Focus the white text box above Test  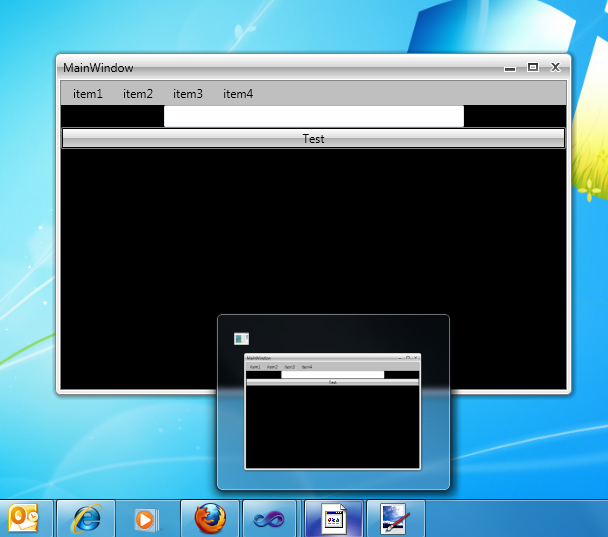(314, 116)
